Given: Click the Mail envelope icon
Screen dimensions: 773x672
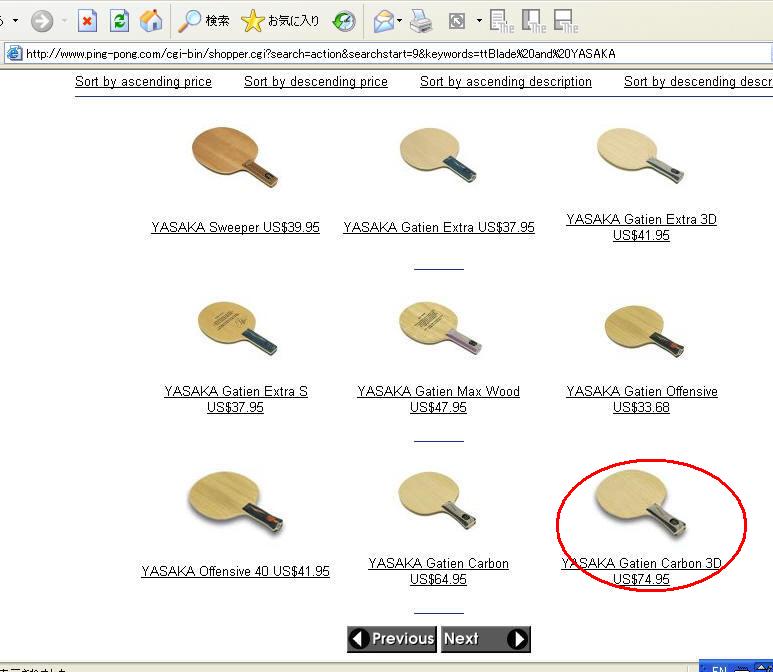Looking at the screenshot, I should click(x=384, y=21).
